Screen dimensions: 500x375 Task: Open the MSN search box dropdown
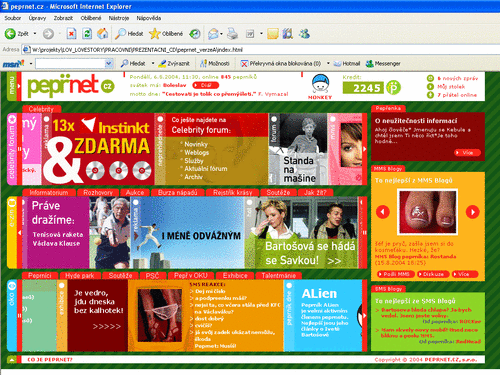coord(109,63)
